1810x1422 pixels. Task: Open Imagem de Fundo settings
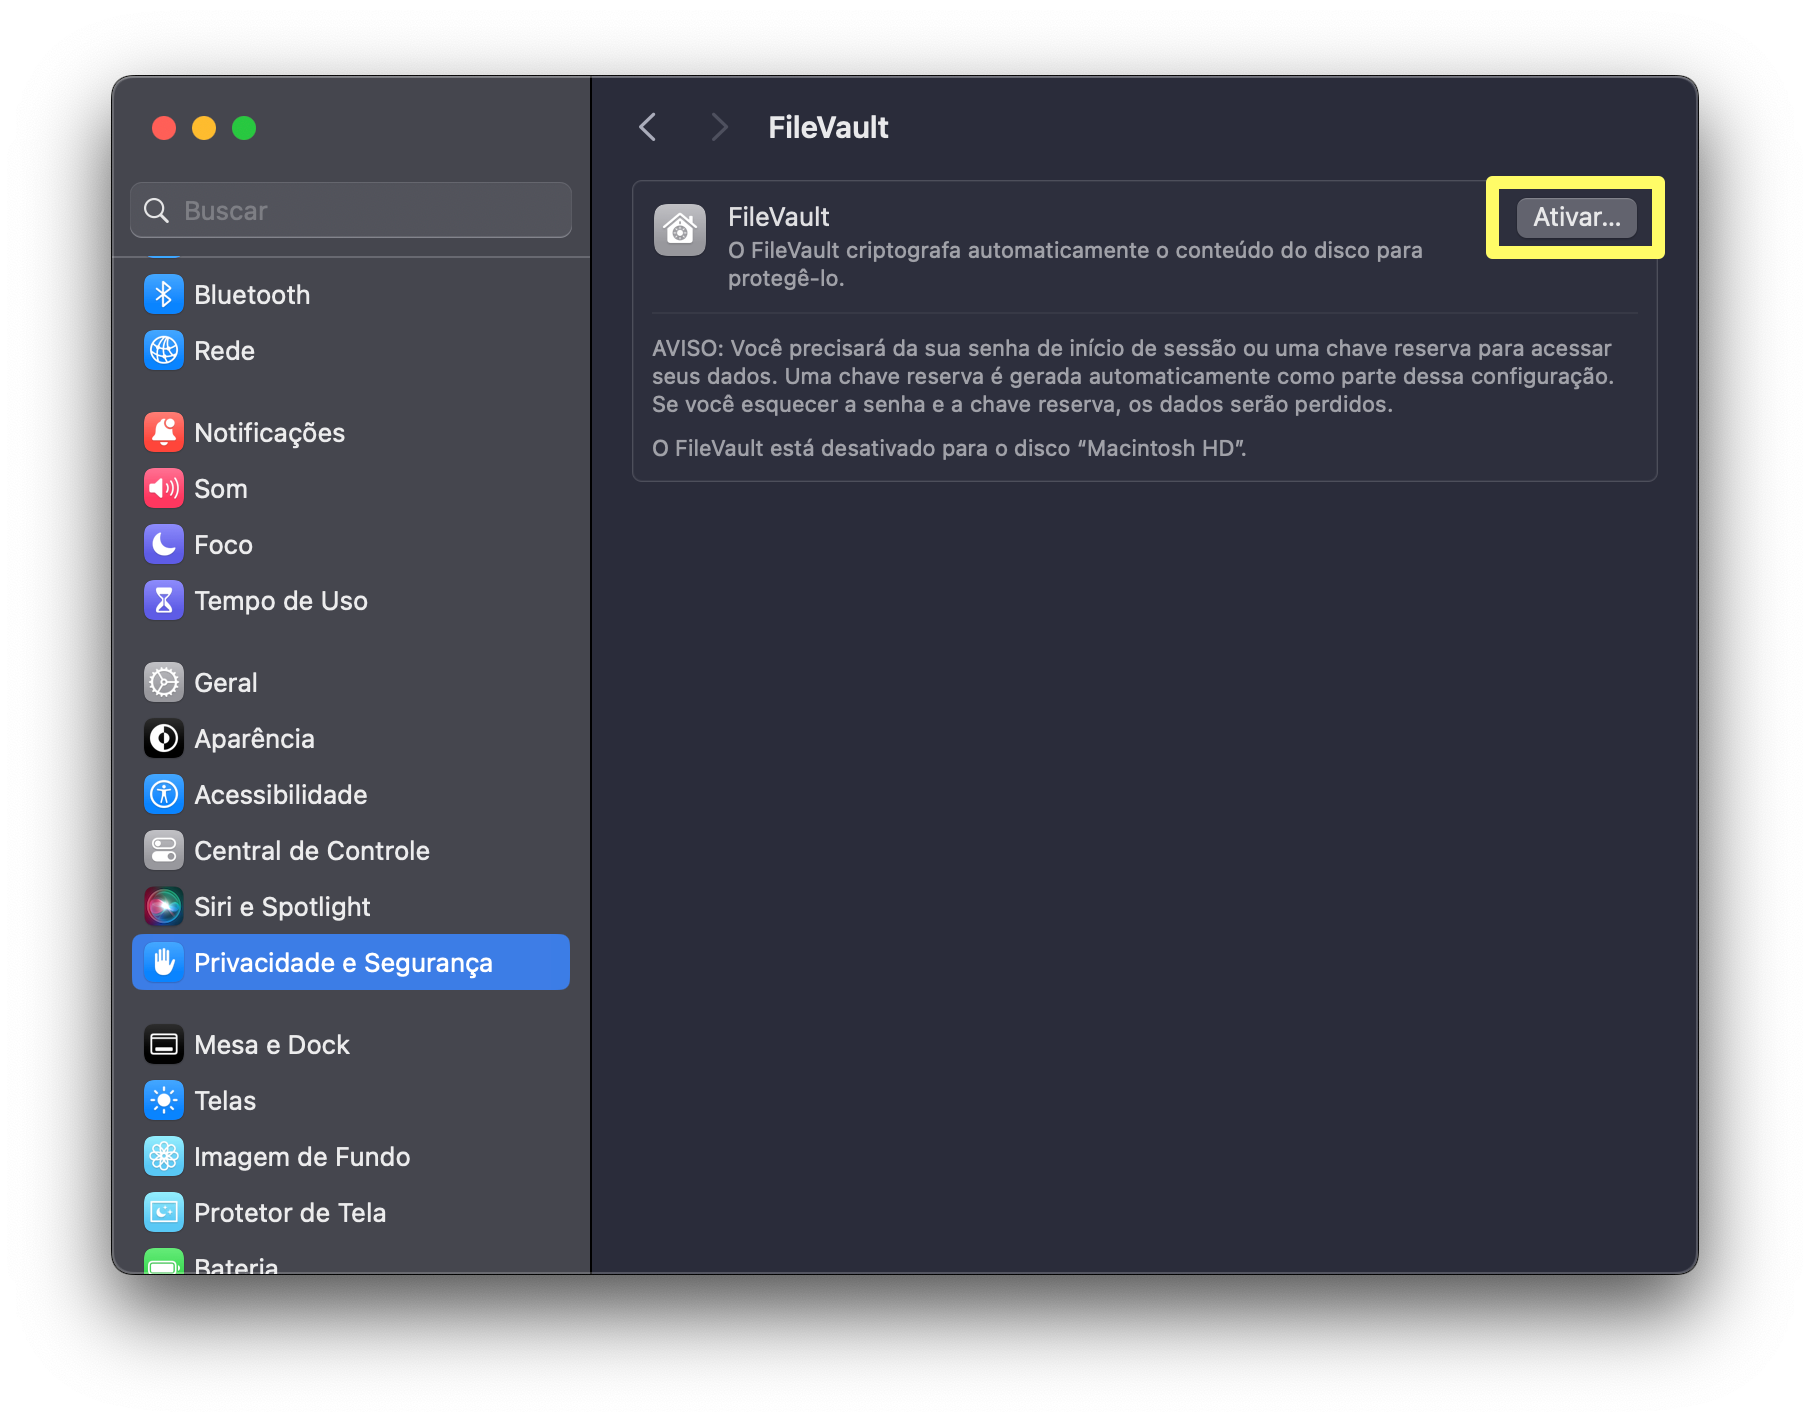click(x=302, y=1156)
